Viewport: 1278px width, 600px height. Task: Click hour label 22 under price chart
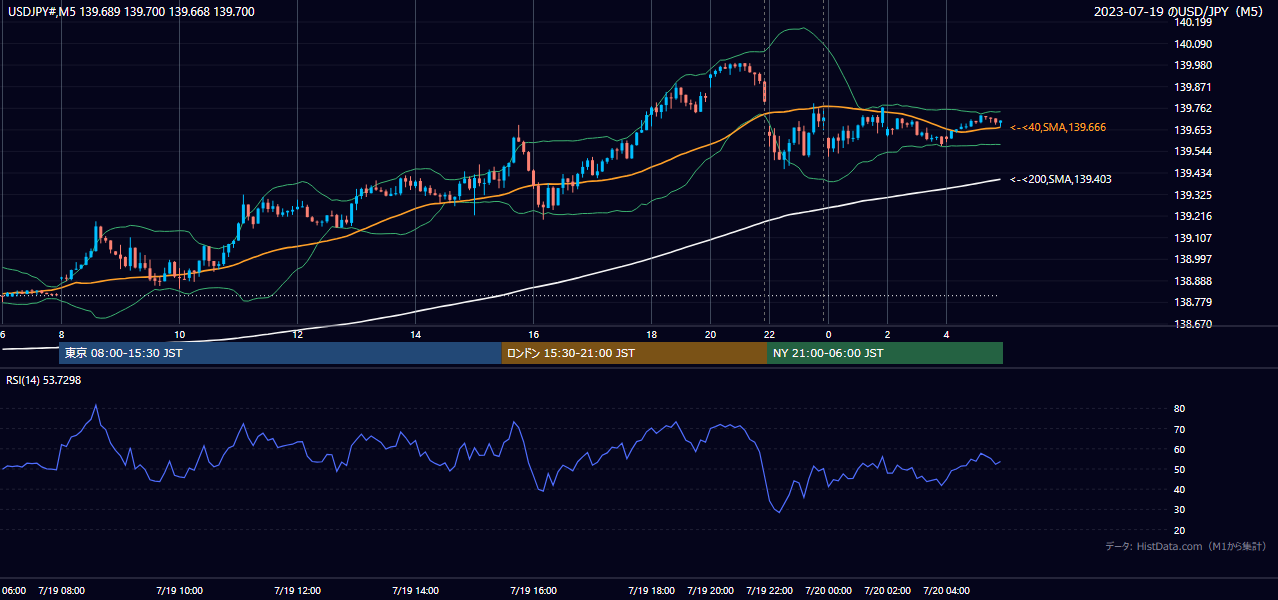click(768, 334)
